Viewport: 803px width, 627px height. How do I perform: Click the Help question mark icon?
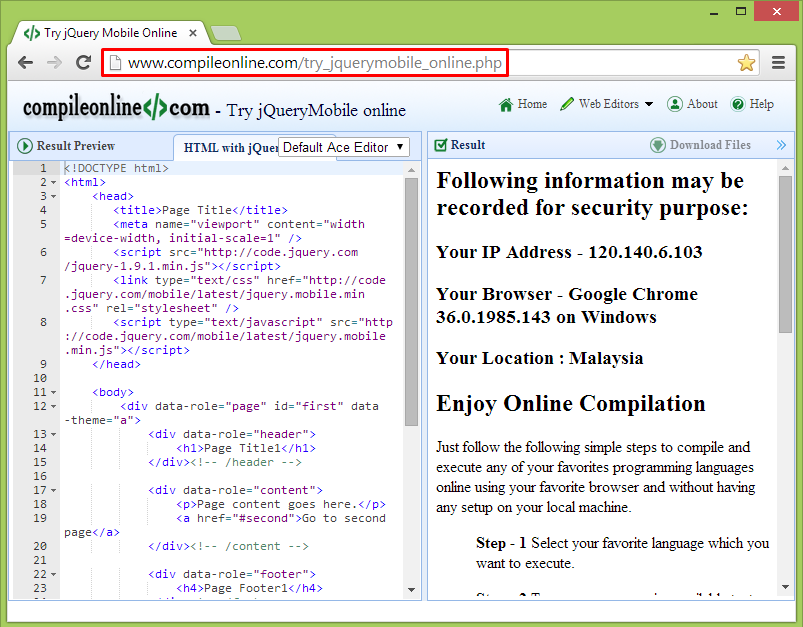click(737, 104)
